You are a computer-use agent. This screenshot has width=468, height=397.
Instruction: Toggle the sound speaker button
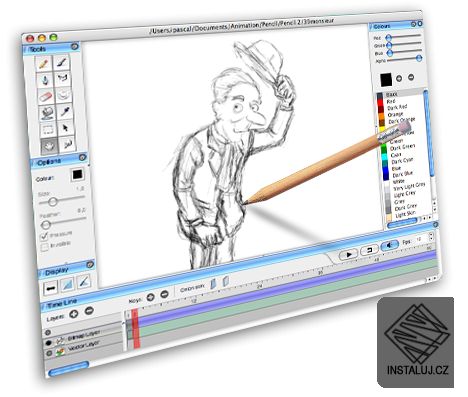pyautogui.click(x=389, y=246)
